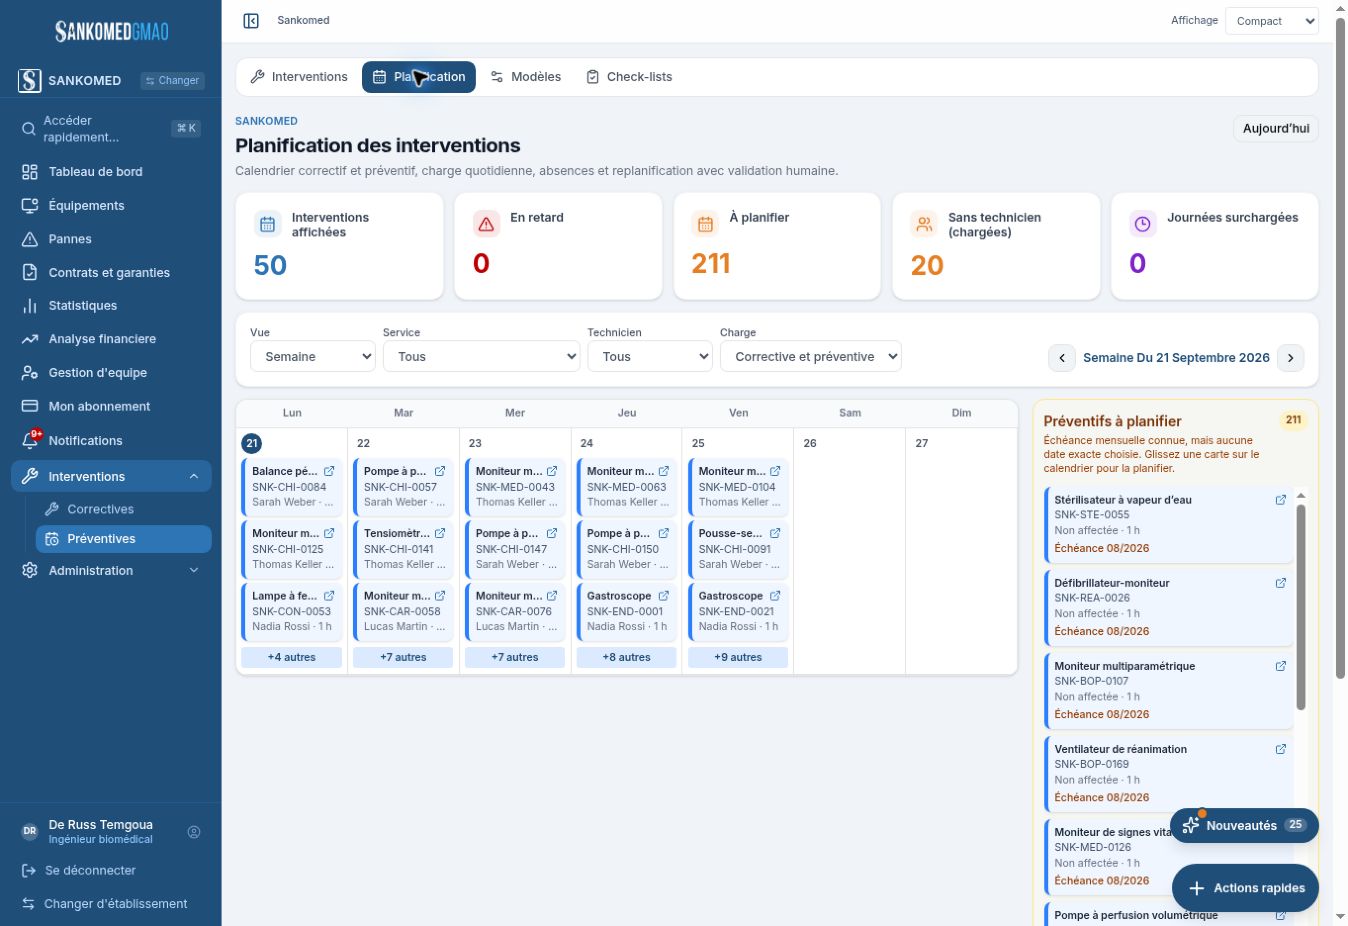Image resolution: width=1348 pixels, height=926 pixels.
Task: Collapse the Interventions sidebar section
Action: [x=194, y=477]
